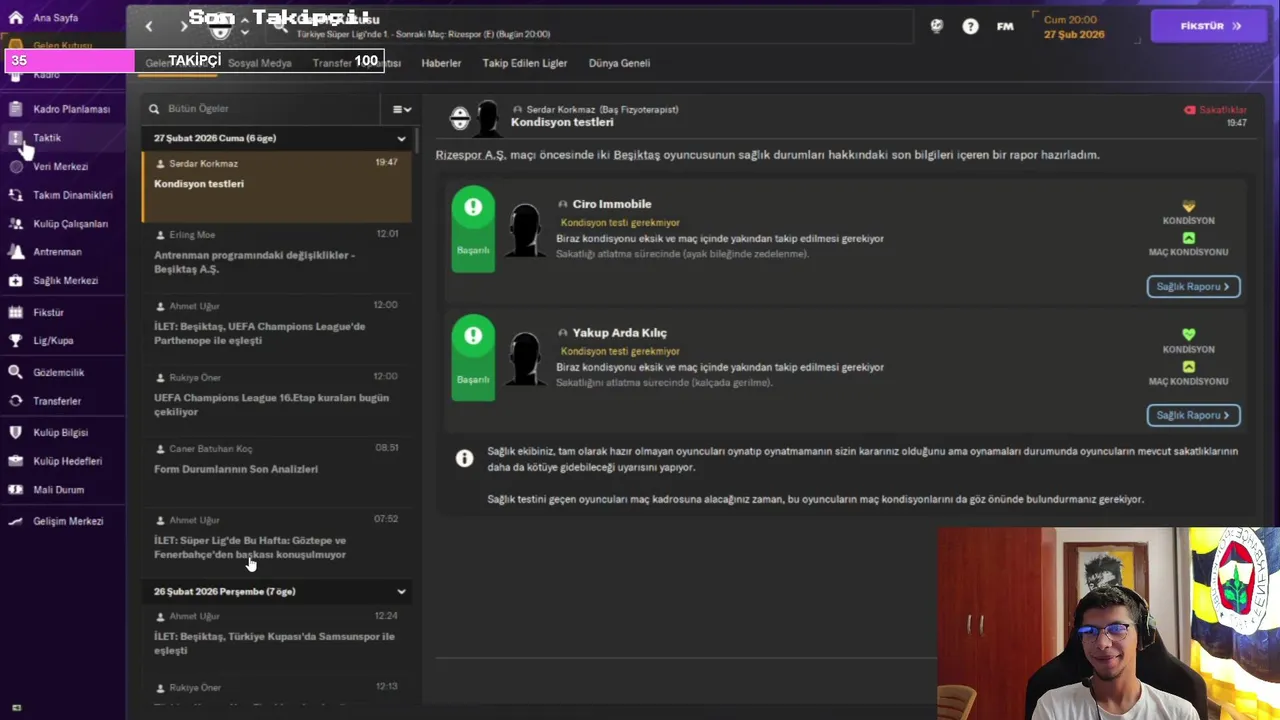
Task: Open the Dünya Geneli tab
Action: tap(619, 63)
